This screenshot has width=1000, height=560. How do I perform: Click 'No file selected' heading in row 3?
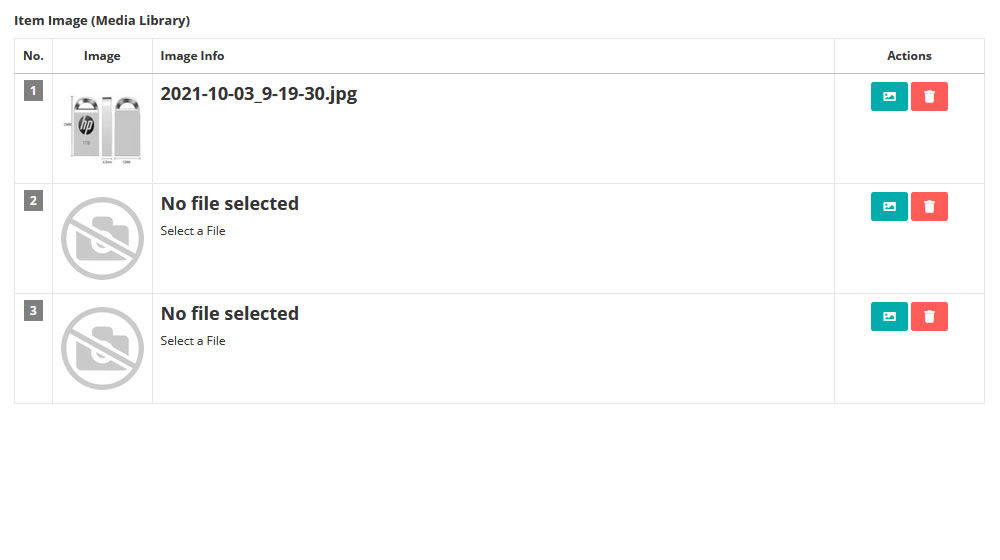coord(230,313)
